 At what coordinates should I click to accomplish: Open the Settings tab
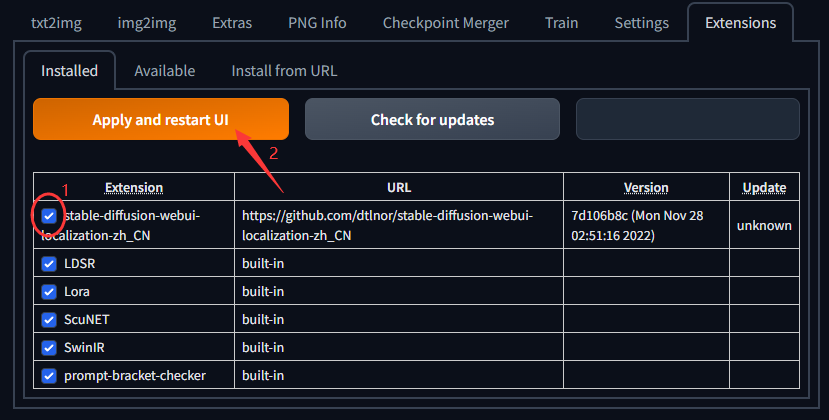(x=641, y=22)
